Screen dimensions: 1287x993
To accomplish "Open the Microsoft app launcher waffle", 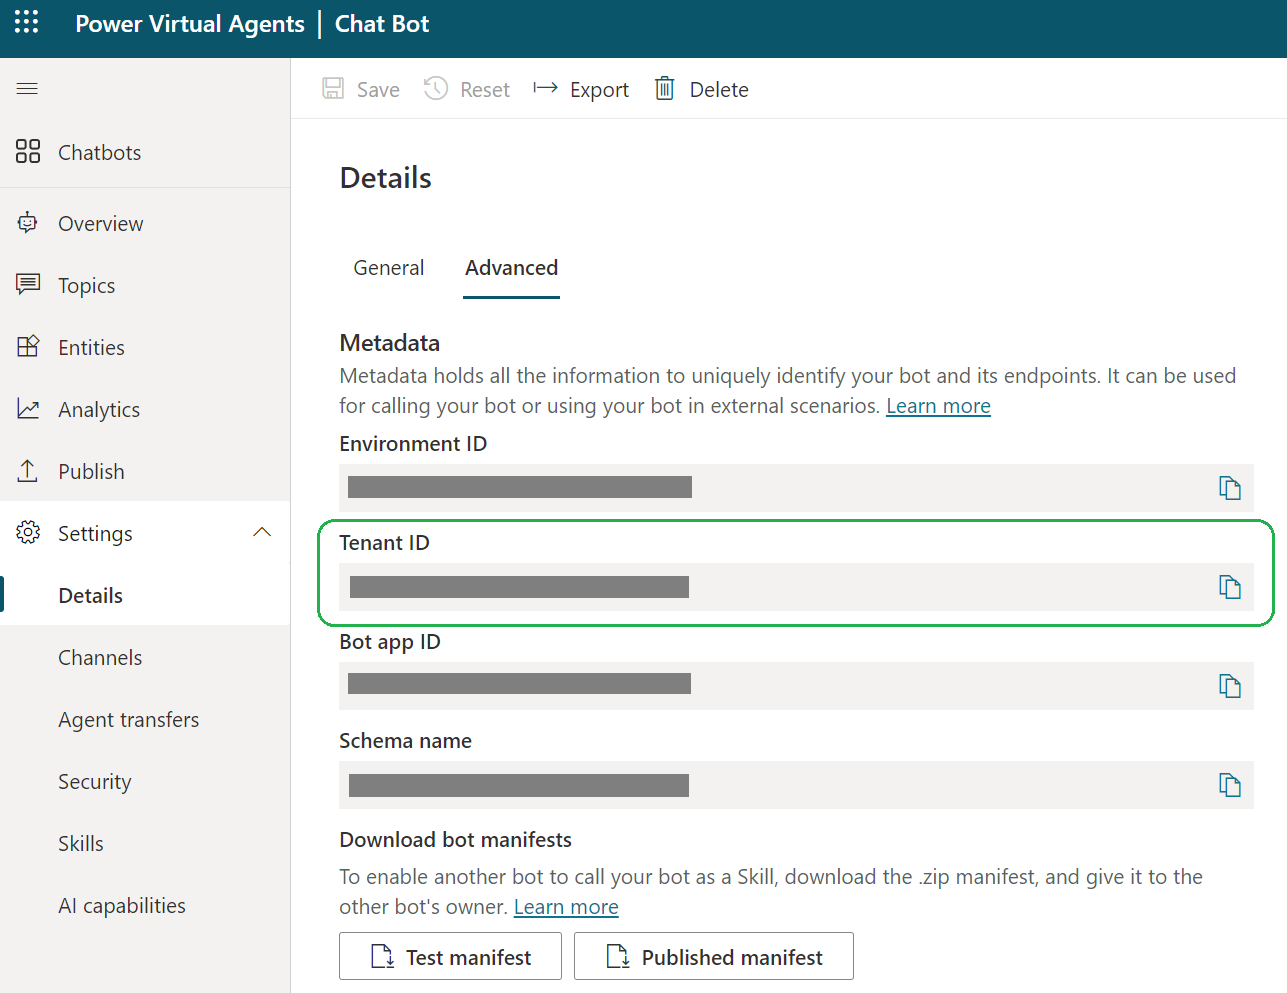I will [25, 23].
